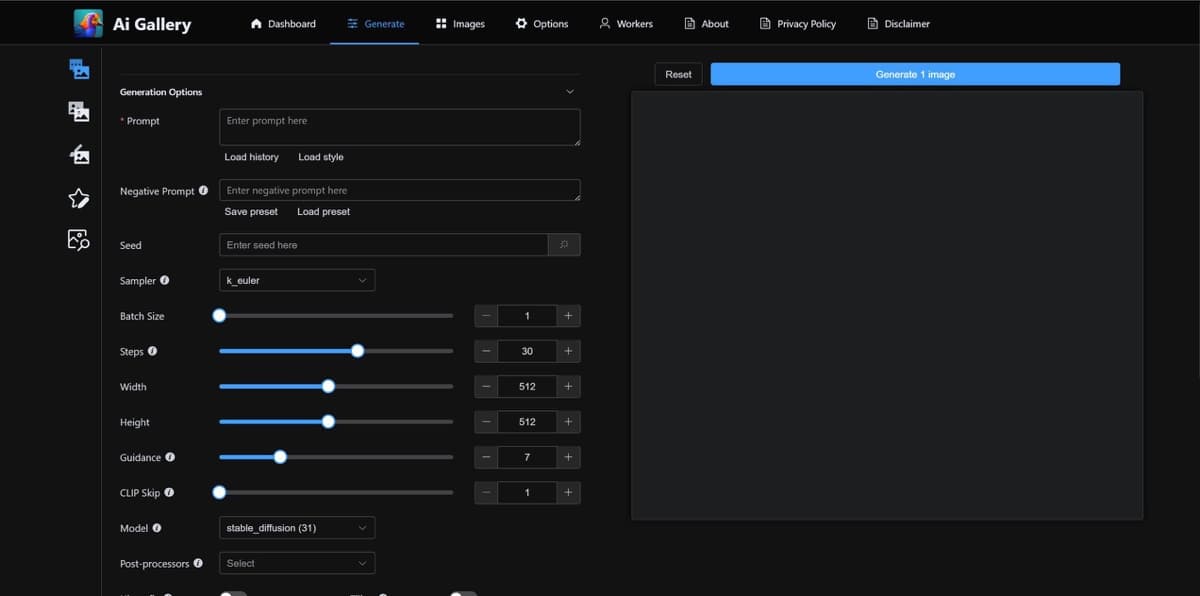
Task: Select the blue text-to-image sidebar icon
Action: (x=79, y=69)
